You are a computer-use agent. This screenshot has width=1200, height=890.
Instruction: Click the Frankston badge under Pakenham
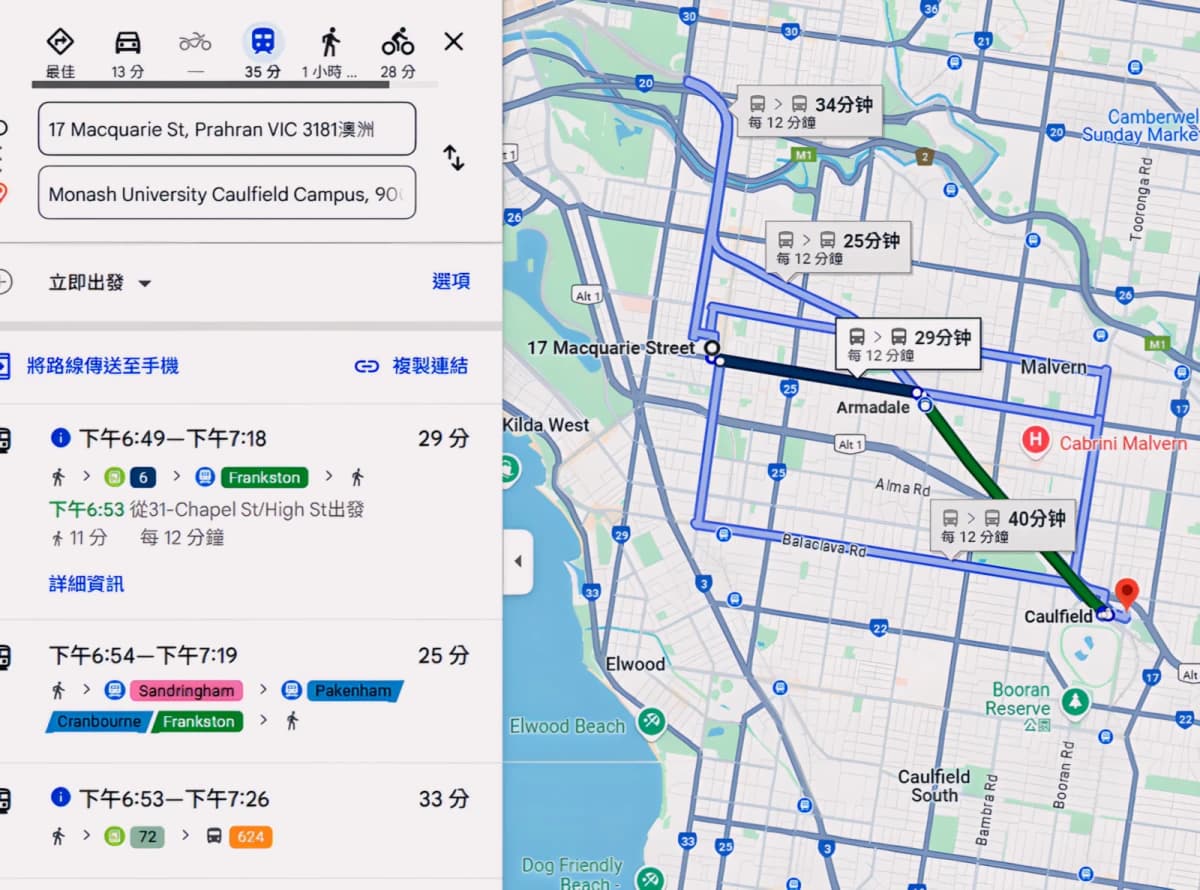click(x=198, y=721)
